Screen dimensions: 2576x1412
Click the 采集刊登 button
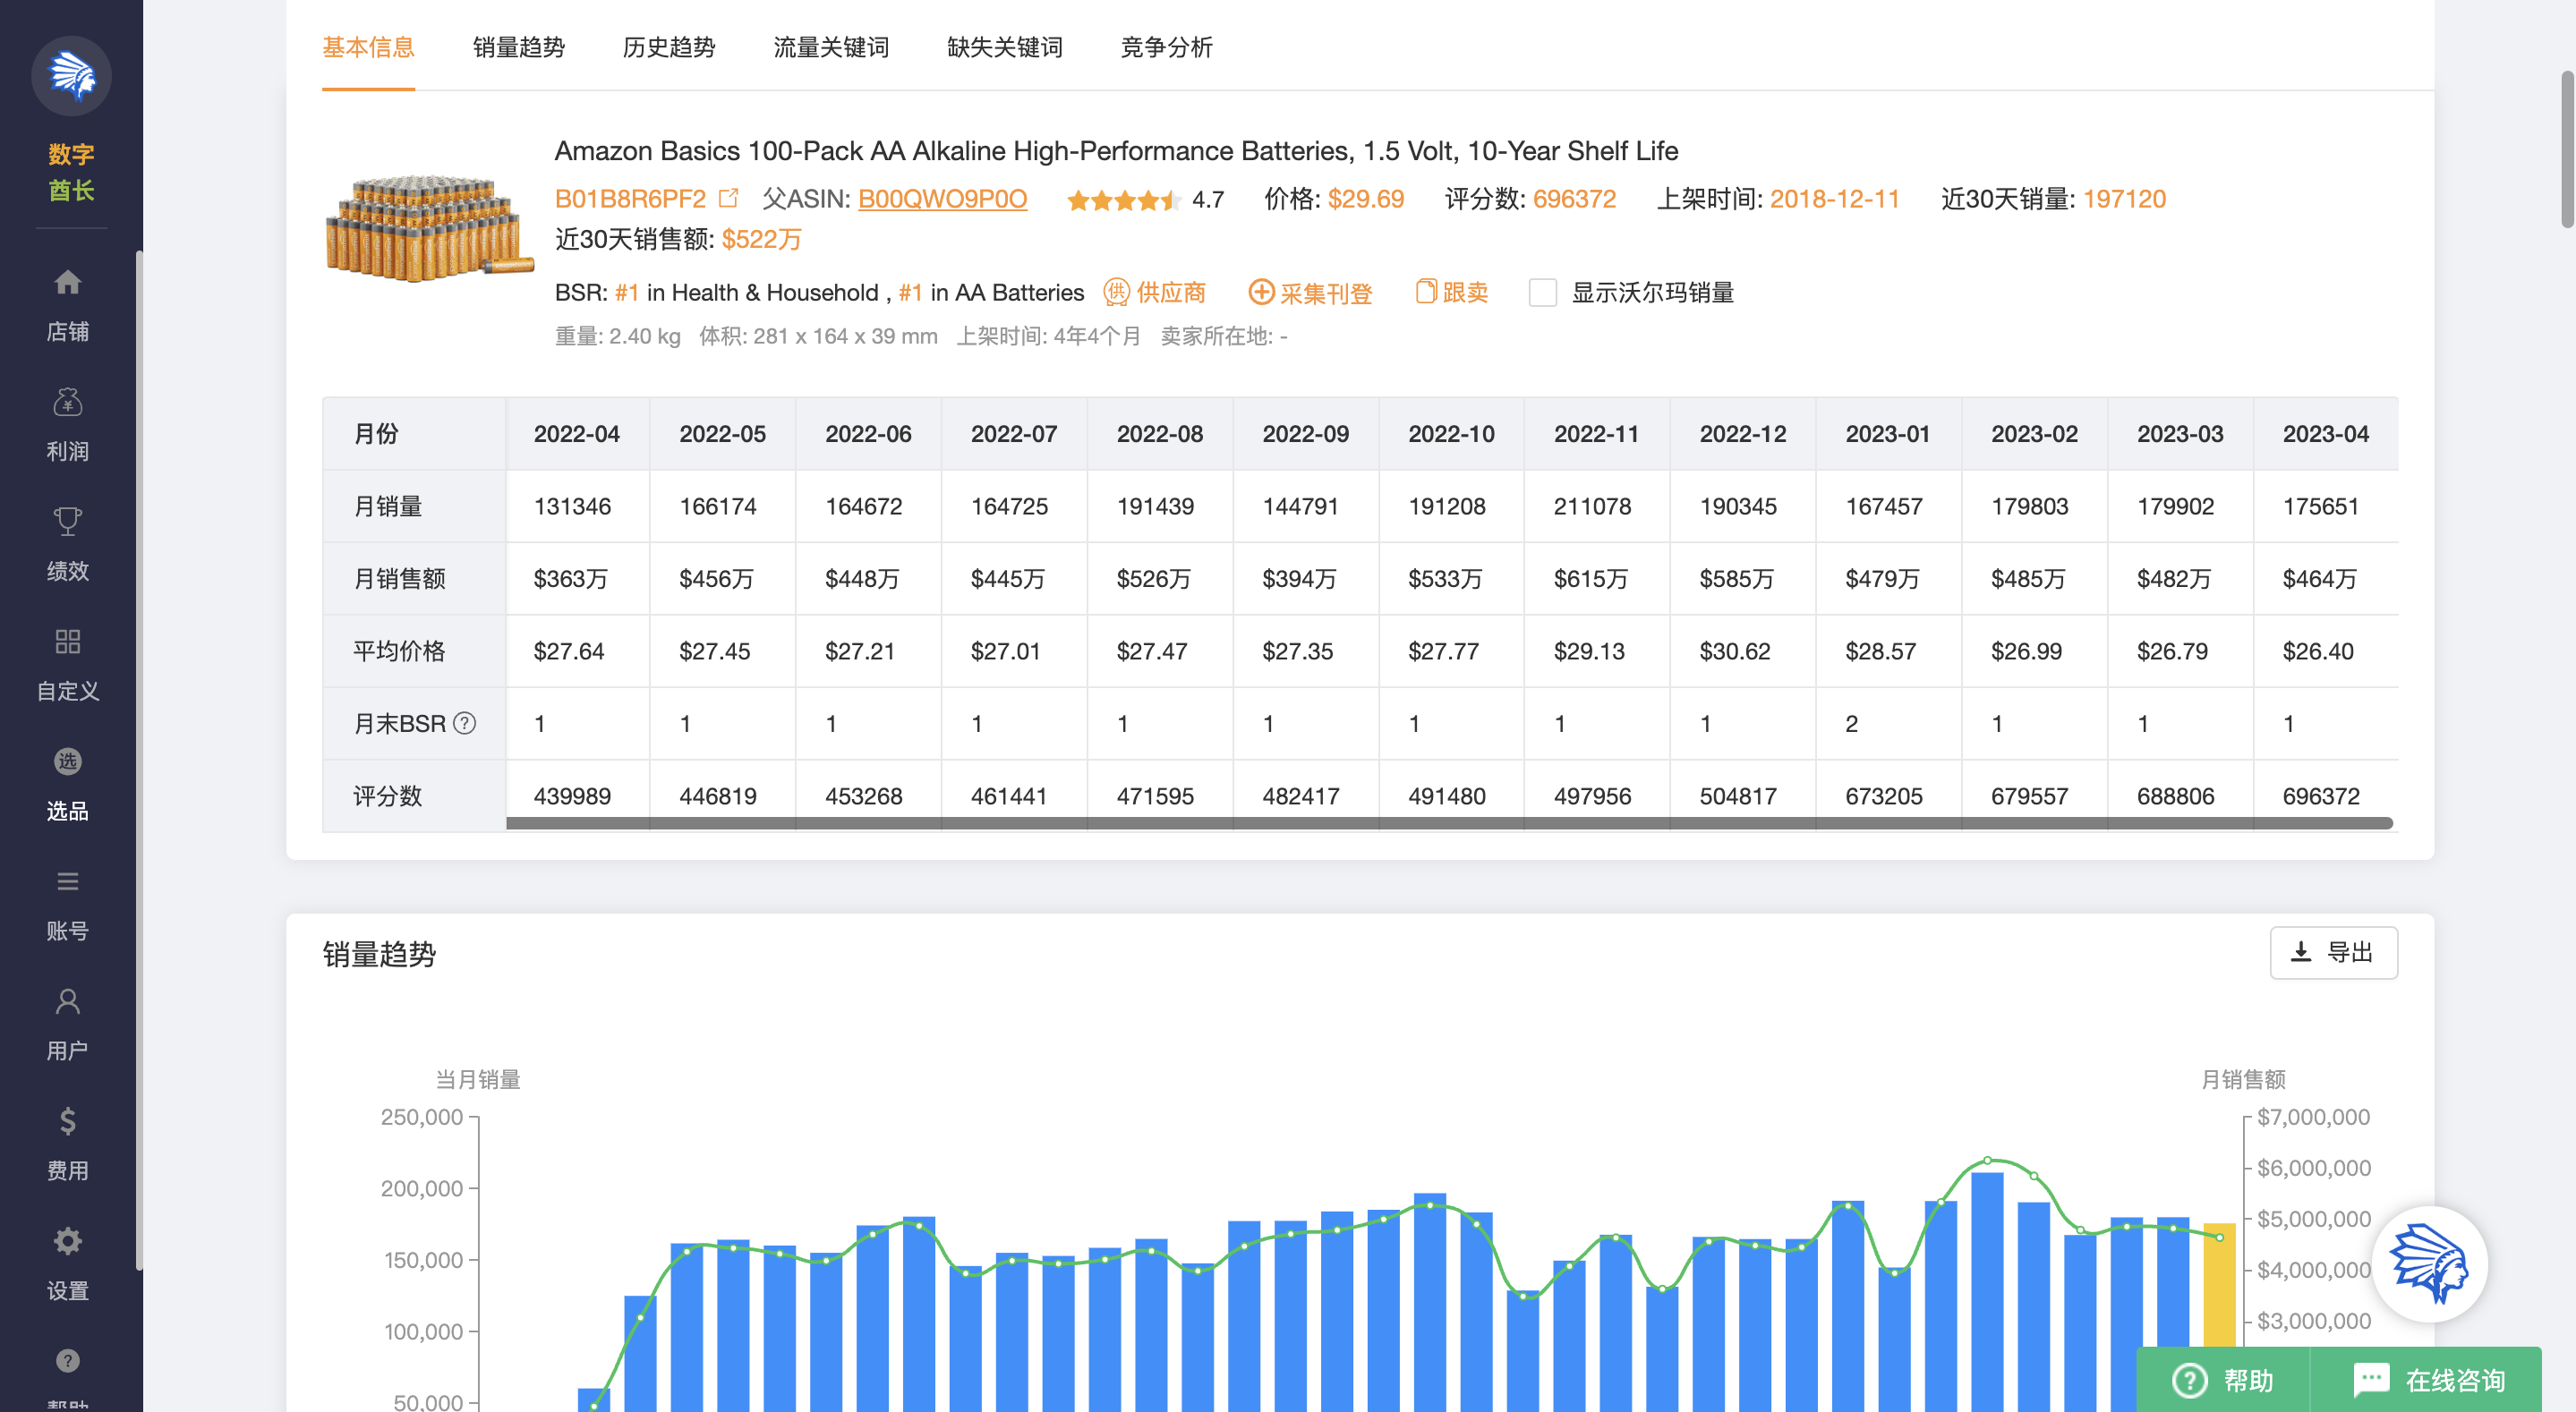coord(1311,293)
